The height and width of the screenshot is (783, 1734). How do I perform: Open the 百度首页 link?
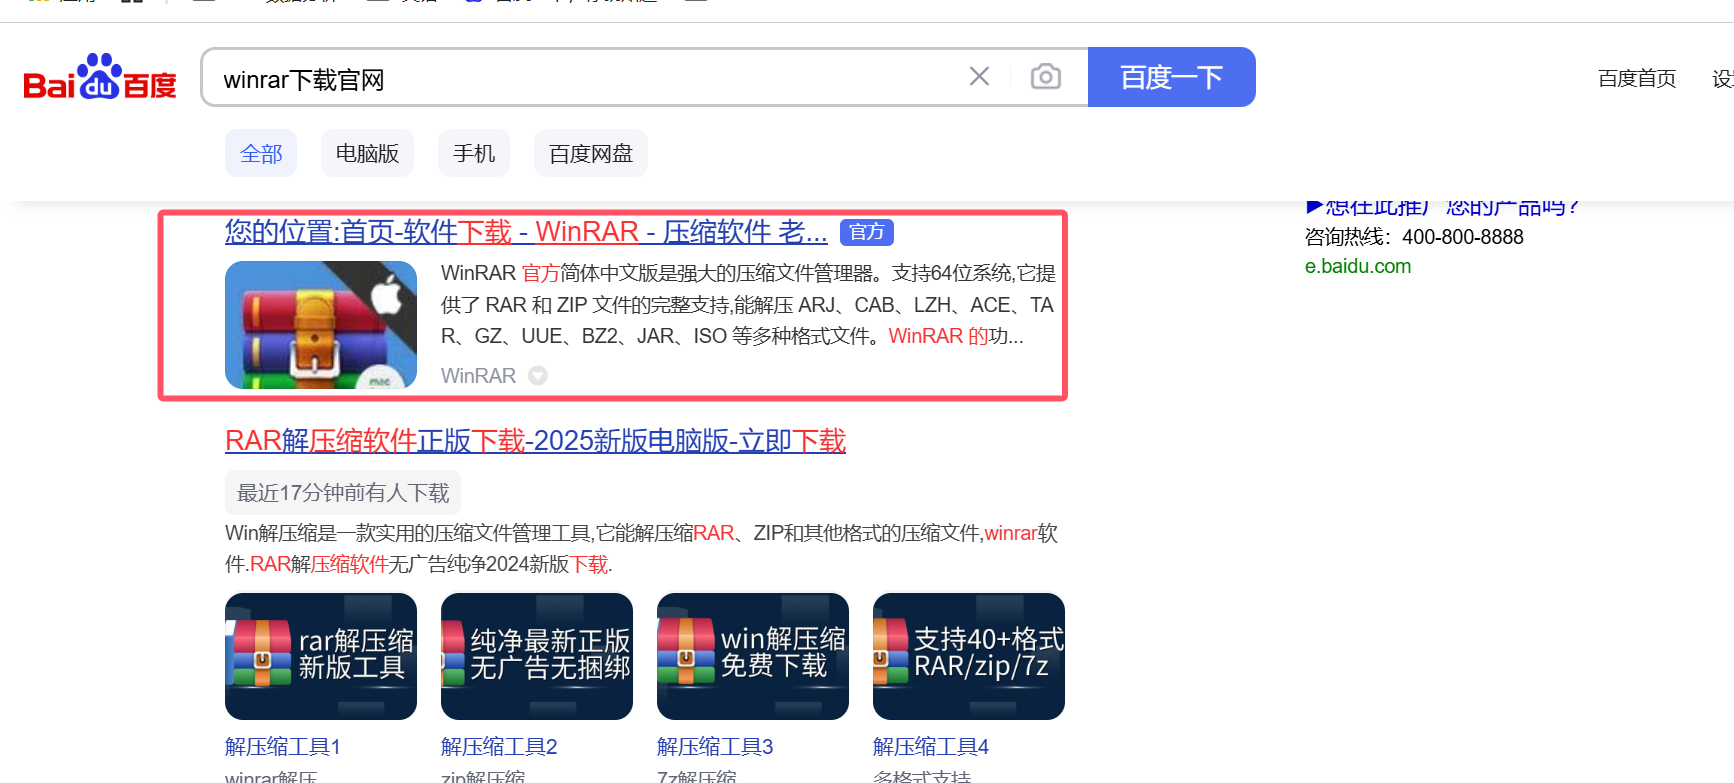[1637, 78]
